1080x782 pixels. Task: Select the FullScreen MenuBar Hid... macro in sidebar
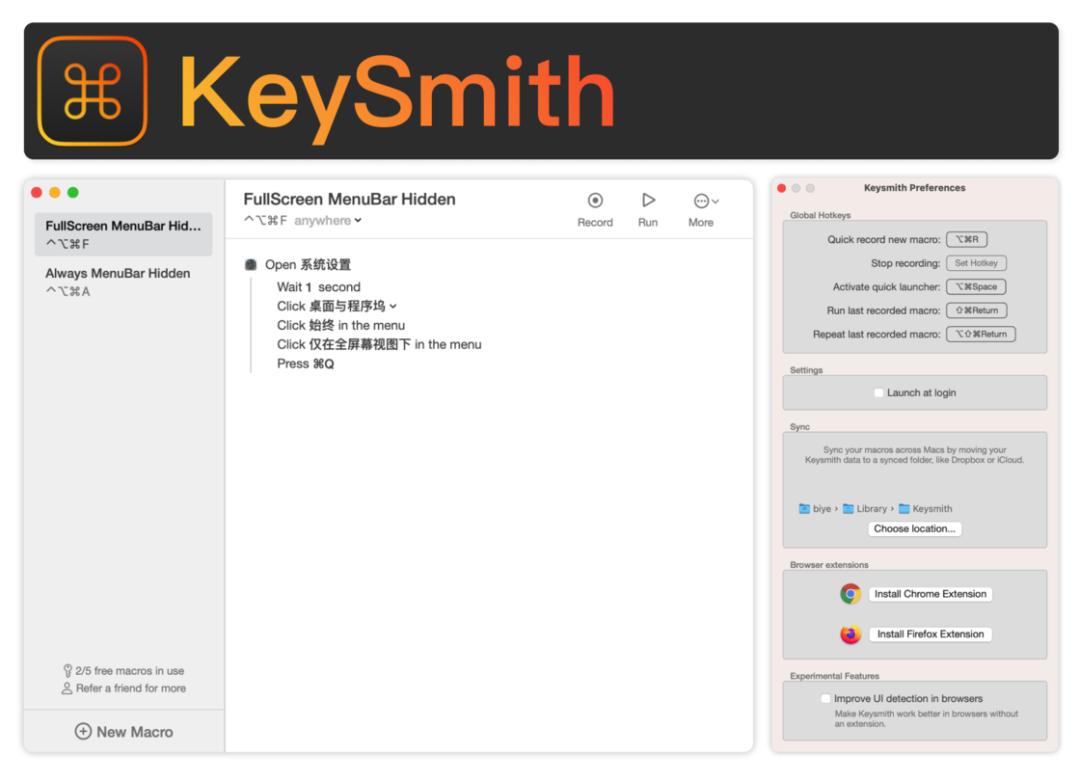tap(123, 234)
